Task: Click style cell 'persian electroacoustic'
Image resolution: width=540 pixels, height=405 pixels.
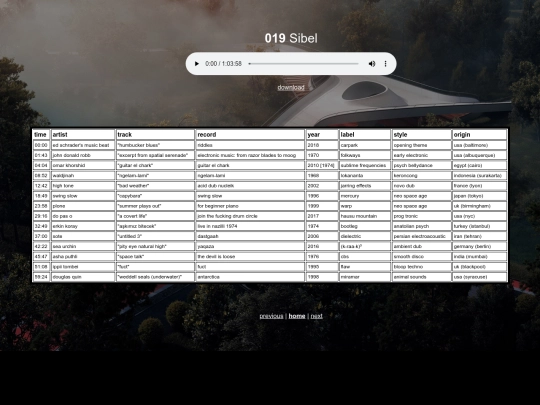Action: [422, 236]
